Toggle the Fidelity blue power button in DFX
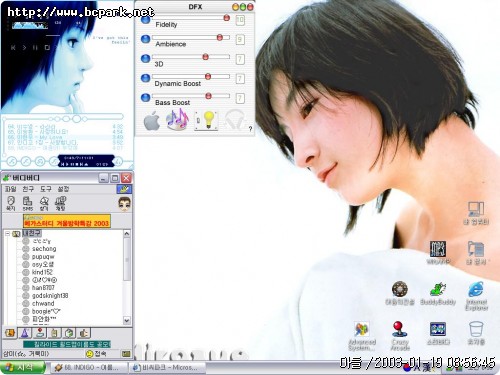500x375 pixels. [x=145, y=20]
